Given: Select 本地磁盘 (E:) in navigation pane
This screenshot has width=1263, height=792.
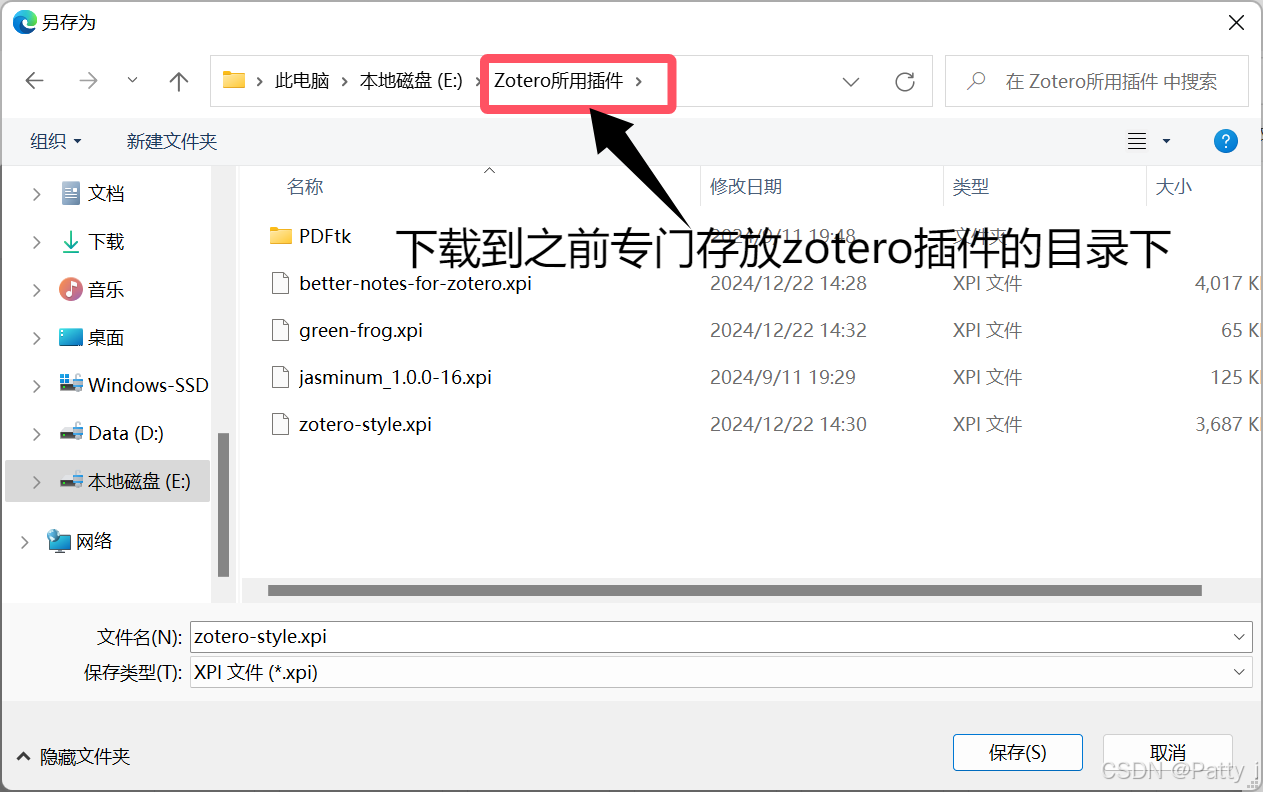Looking at the screenshot, I should coord(139,481).
